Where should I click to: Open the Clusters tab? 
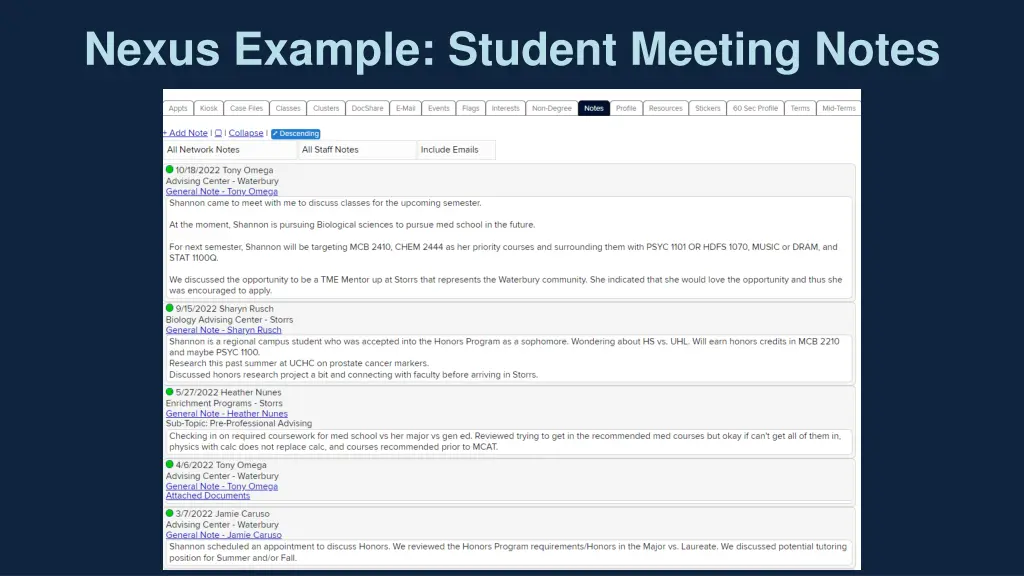coord(326,108)
